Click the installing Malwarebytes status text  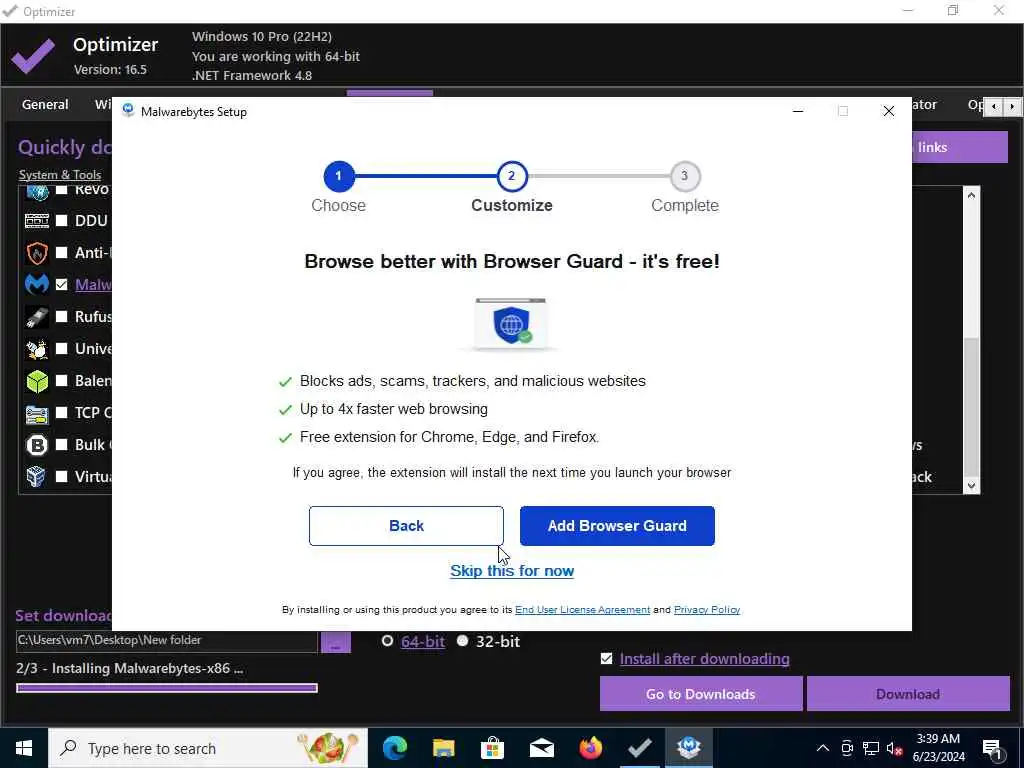[129, 669]
